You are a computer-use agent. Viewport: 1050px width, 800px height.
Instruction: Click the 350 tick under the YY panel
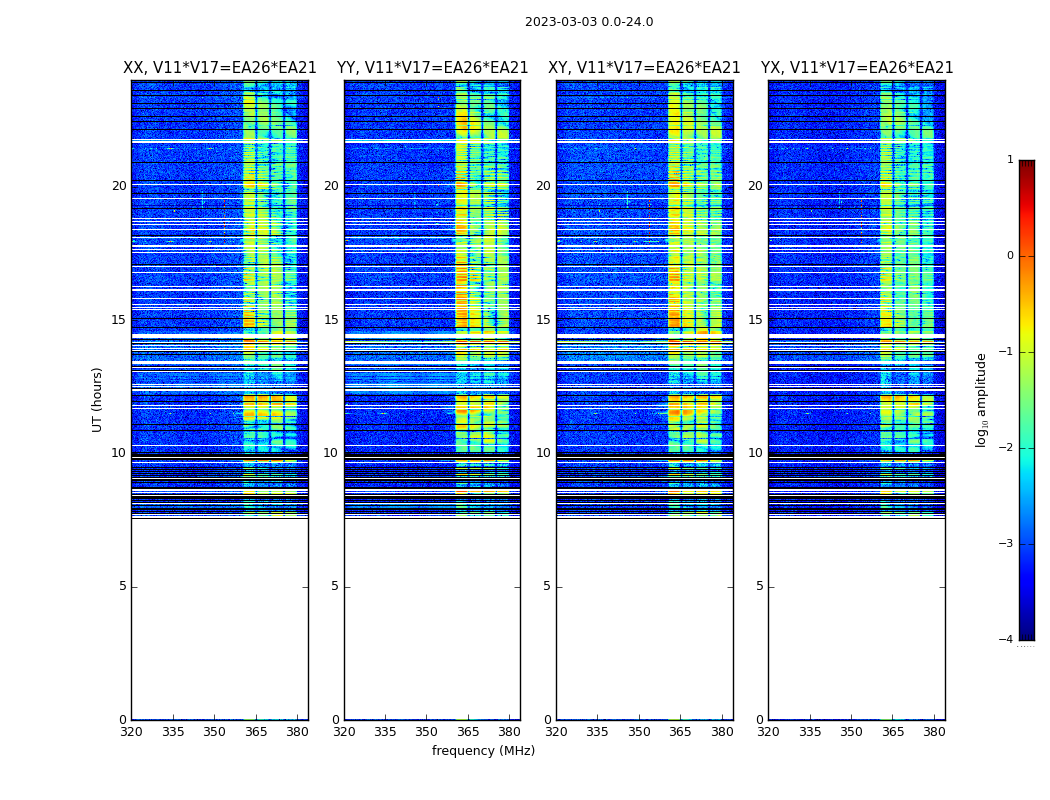click(x=427, y=731)
